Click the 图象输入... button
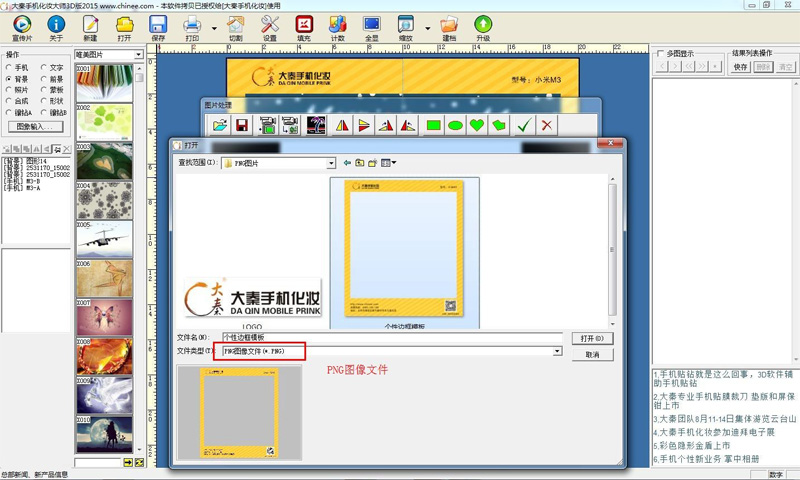This screenshot has height=480, width=800. pyautogui.click(x=36, y=127)
